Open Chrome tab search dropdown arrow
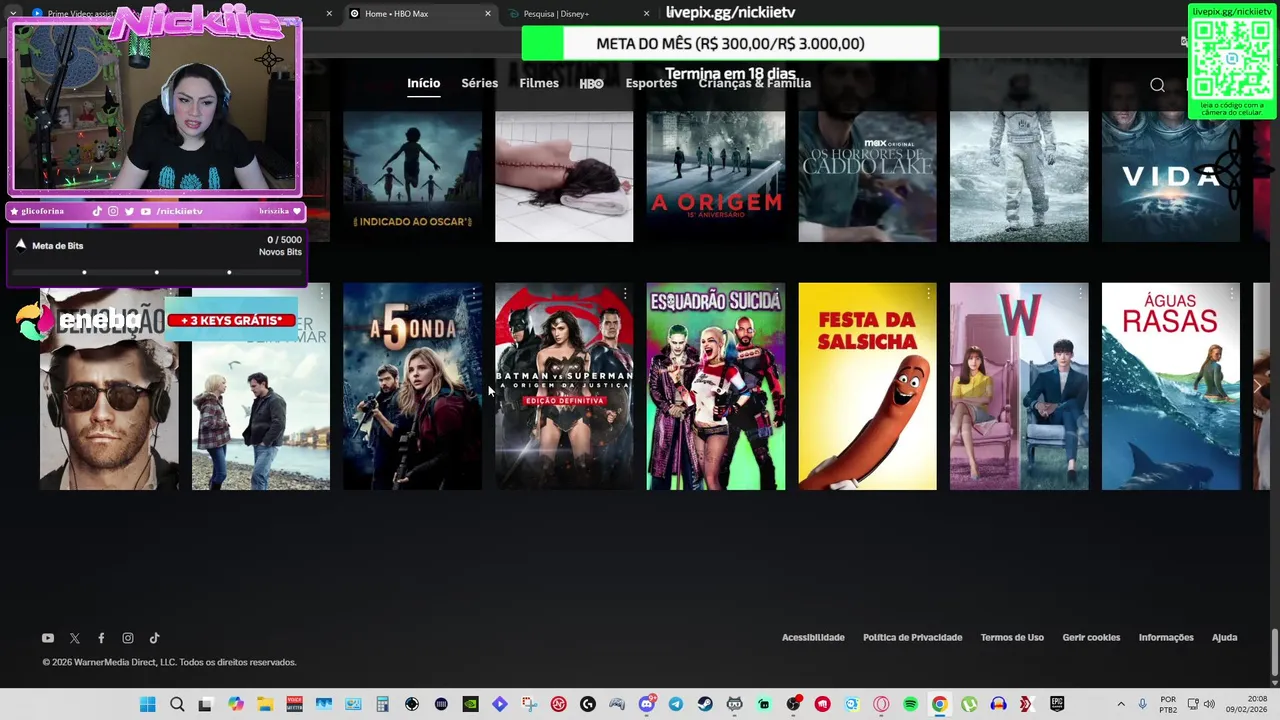 point(13,13)
